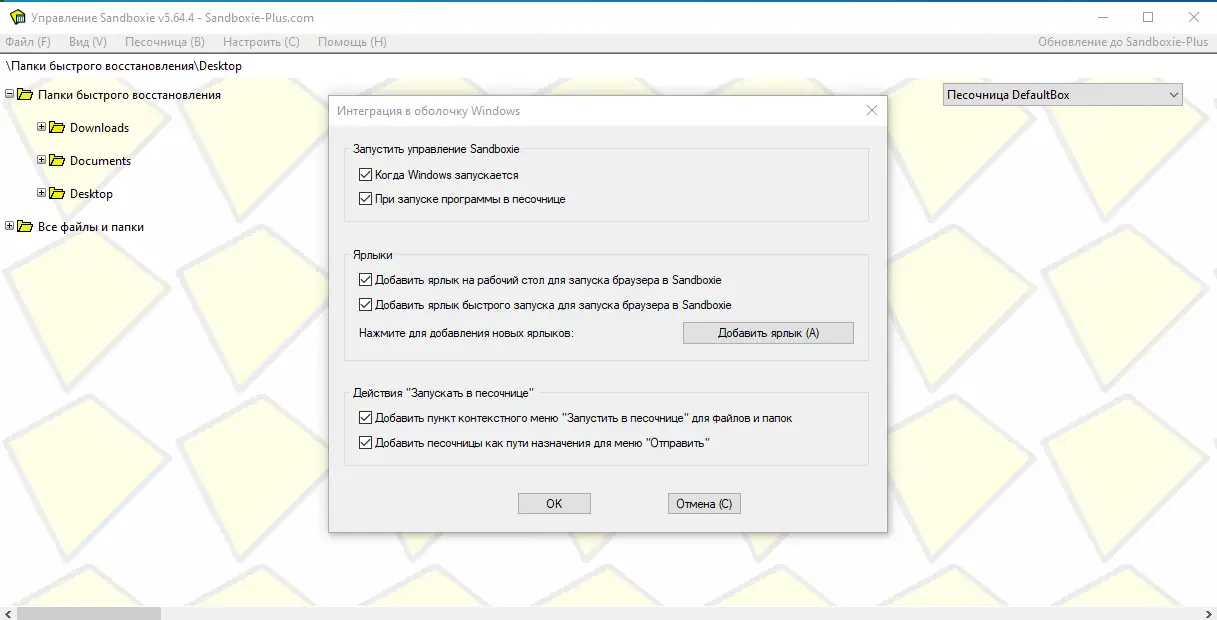Expand the Desktop tree node
This screenshot has width=1217, height=620.
[x=42, y=193]
